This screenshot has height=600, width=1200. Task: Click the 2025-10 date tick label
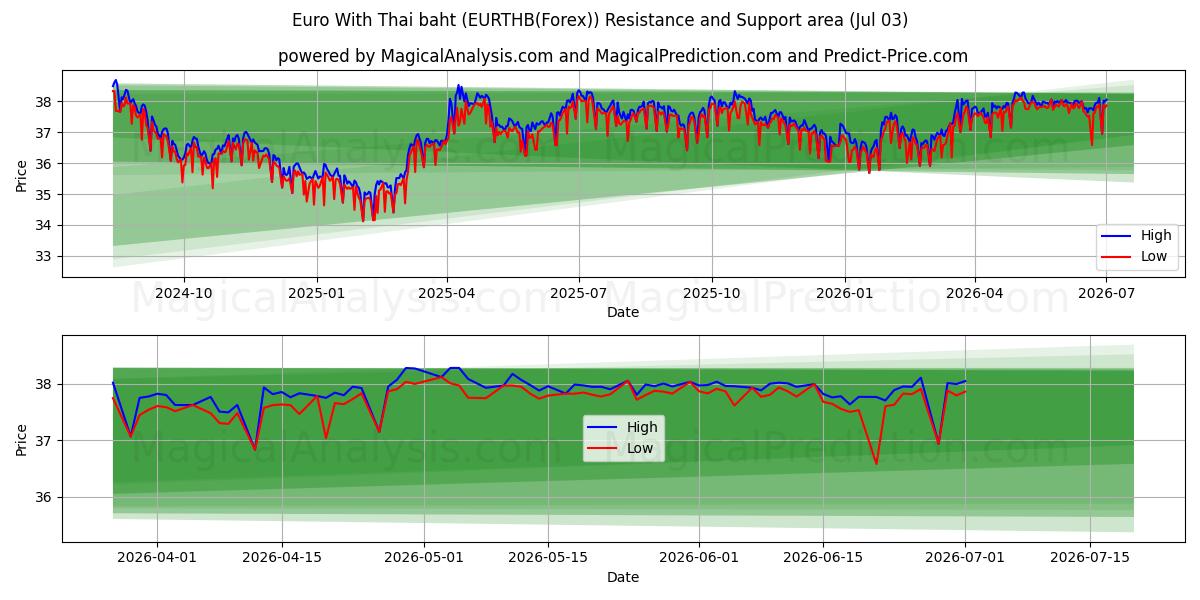click(712, 294)
